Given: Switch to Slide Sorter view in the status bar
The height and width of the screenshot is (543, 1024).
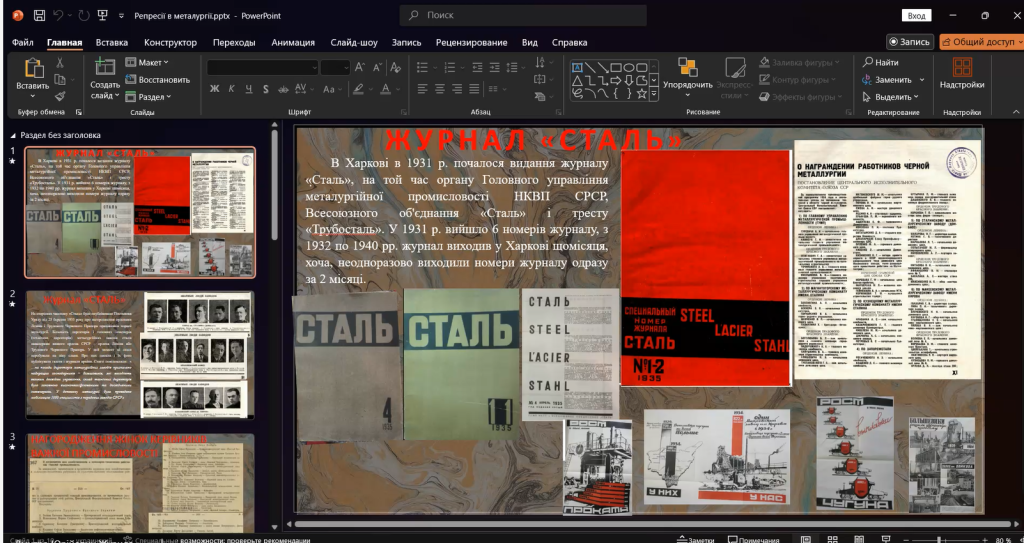Looking at the screenshot, I should point(832,539).
